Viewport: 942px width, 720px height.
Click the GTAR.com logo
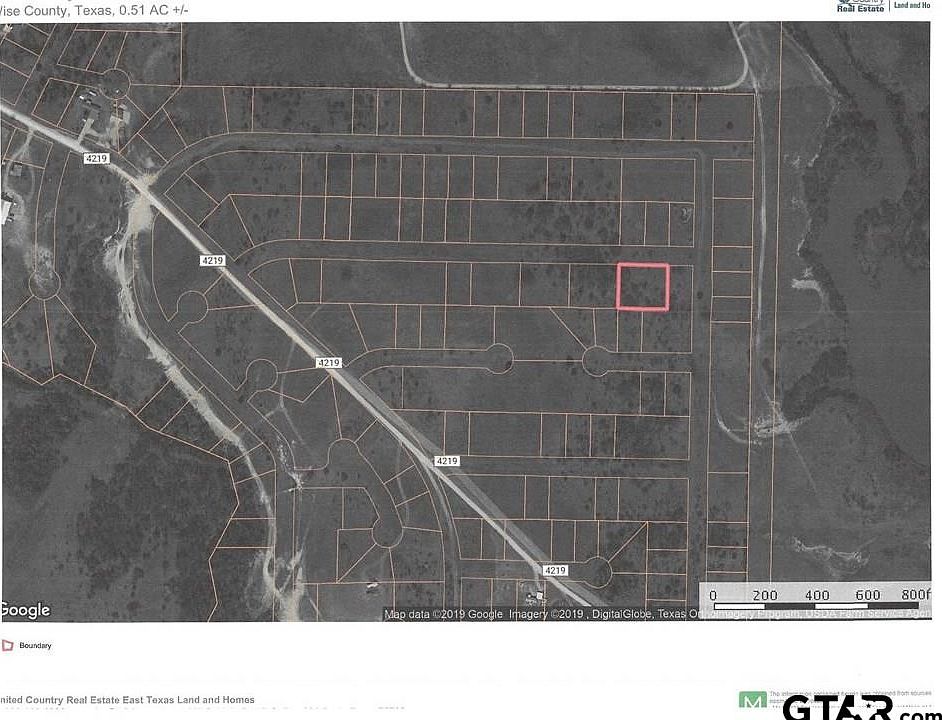861,707
